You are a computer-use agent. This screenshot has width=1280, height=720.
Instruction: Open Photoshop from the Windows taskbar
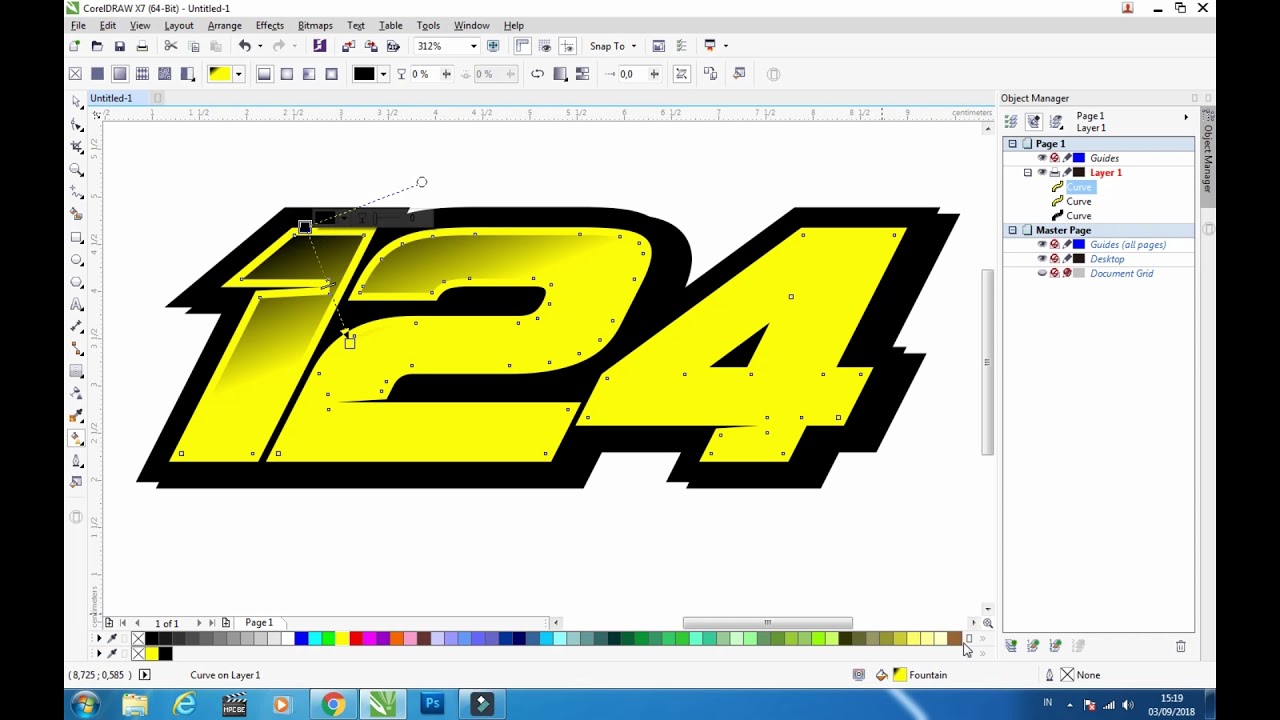tap(432, 704)
